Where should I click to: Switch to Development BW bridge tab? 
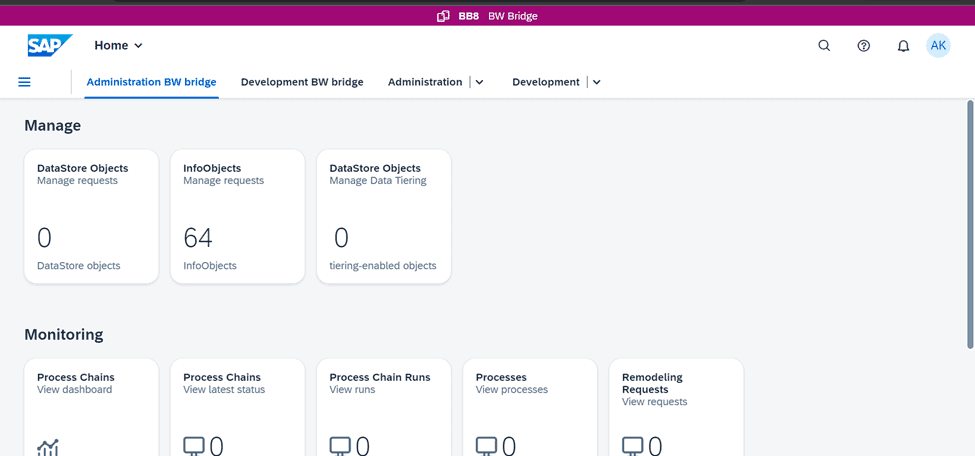point(302,82)
